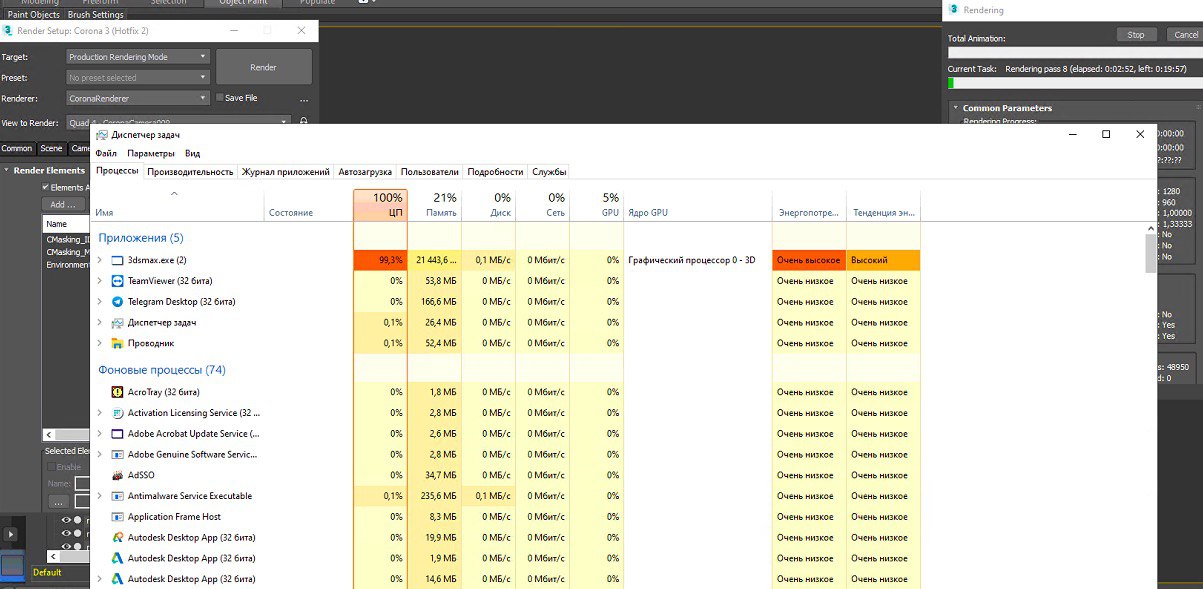Expand the TeamViewer (32 бита) row
This screenshot has height=589, width=1203.
tap(99, 281)
